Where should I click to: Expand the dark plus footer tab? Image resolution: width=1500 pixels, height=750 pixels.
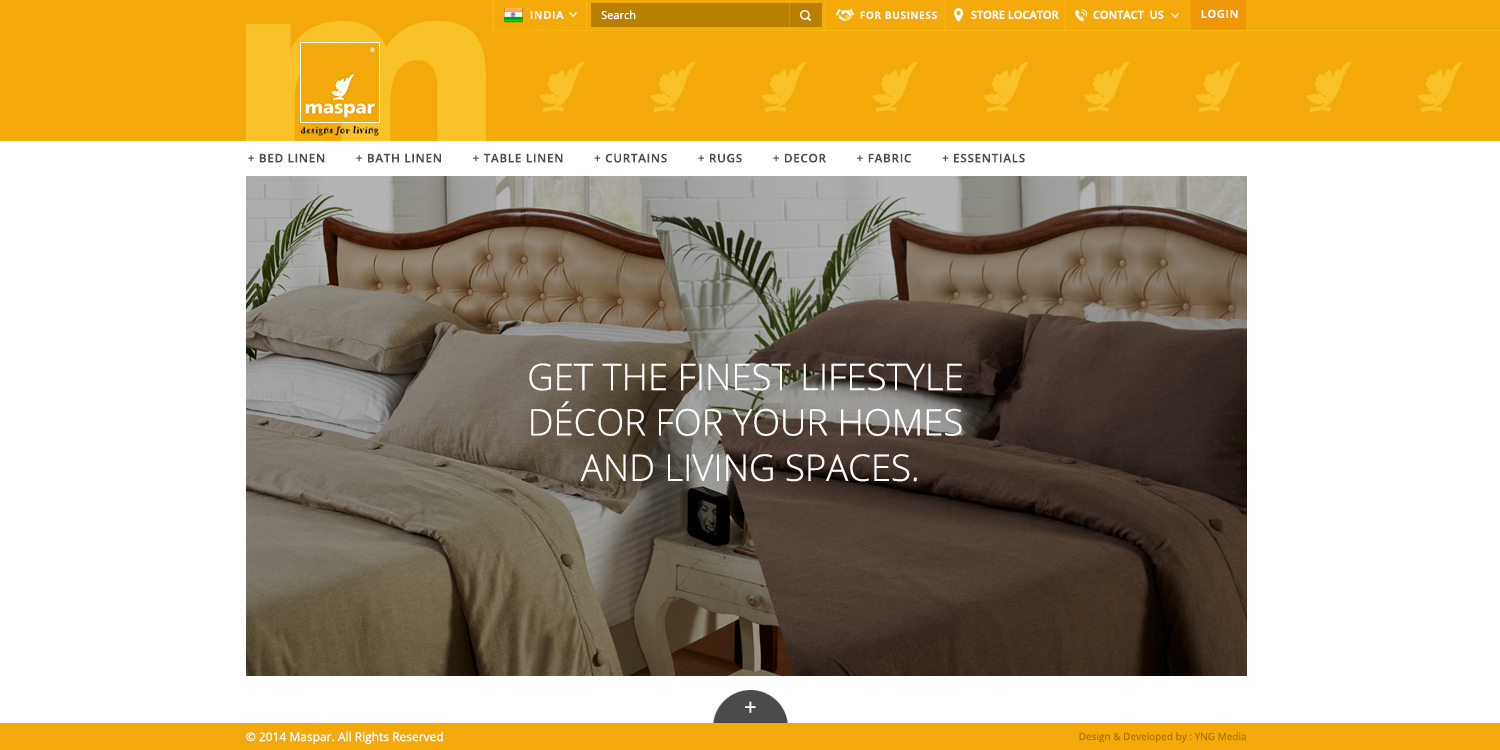coord(750,707)
